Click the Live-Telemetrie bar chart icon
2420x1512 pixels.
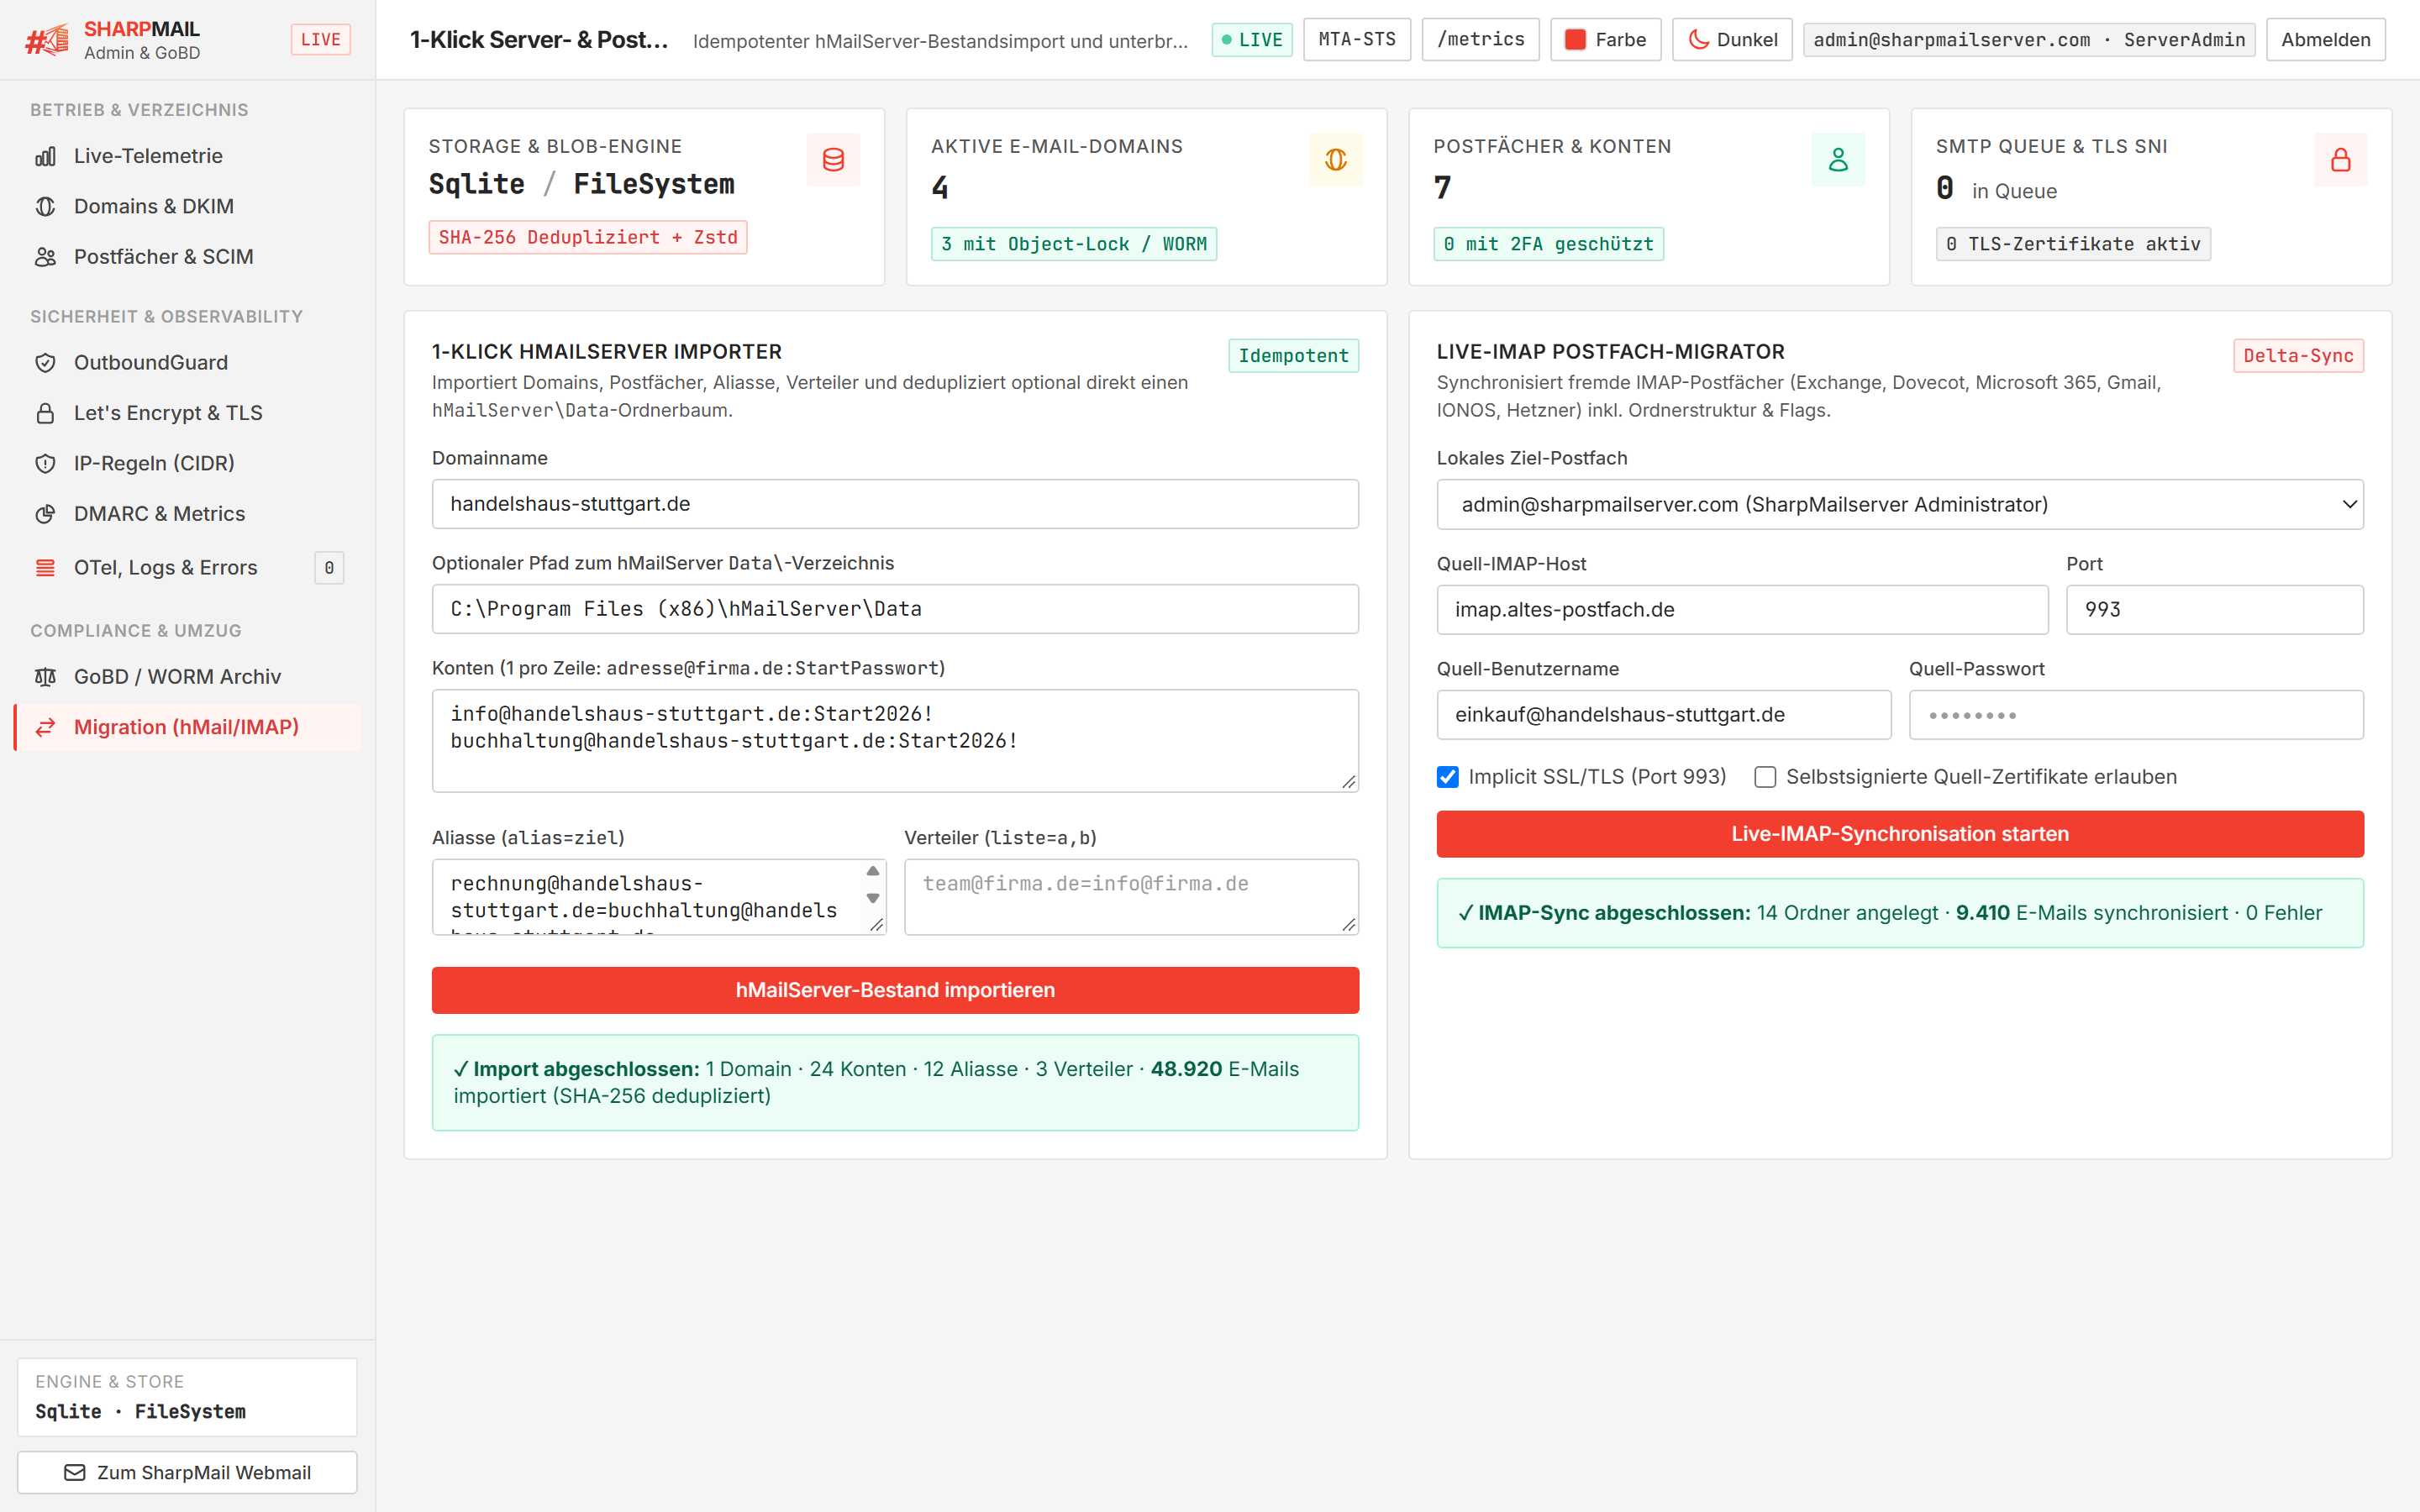click(45, 156)
